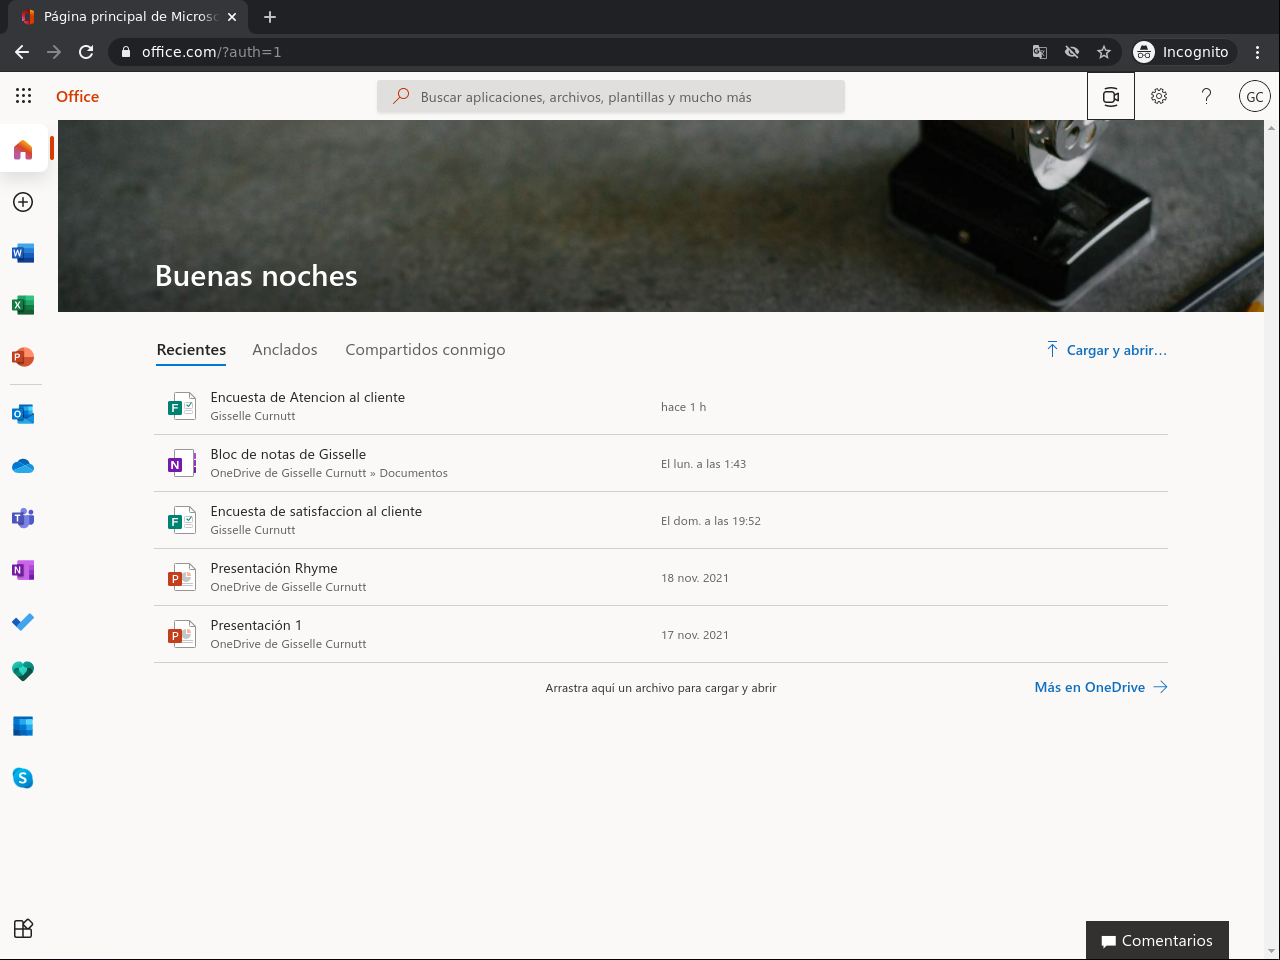This screenshot has height=960, width=1280.
Task: Launch Excel from the sidebar
Action: 23,305
